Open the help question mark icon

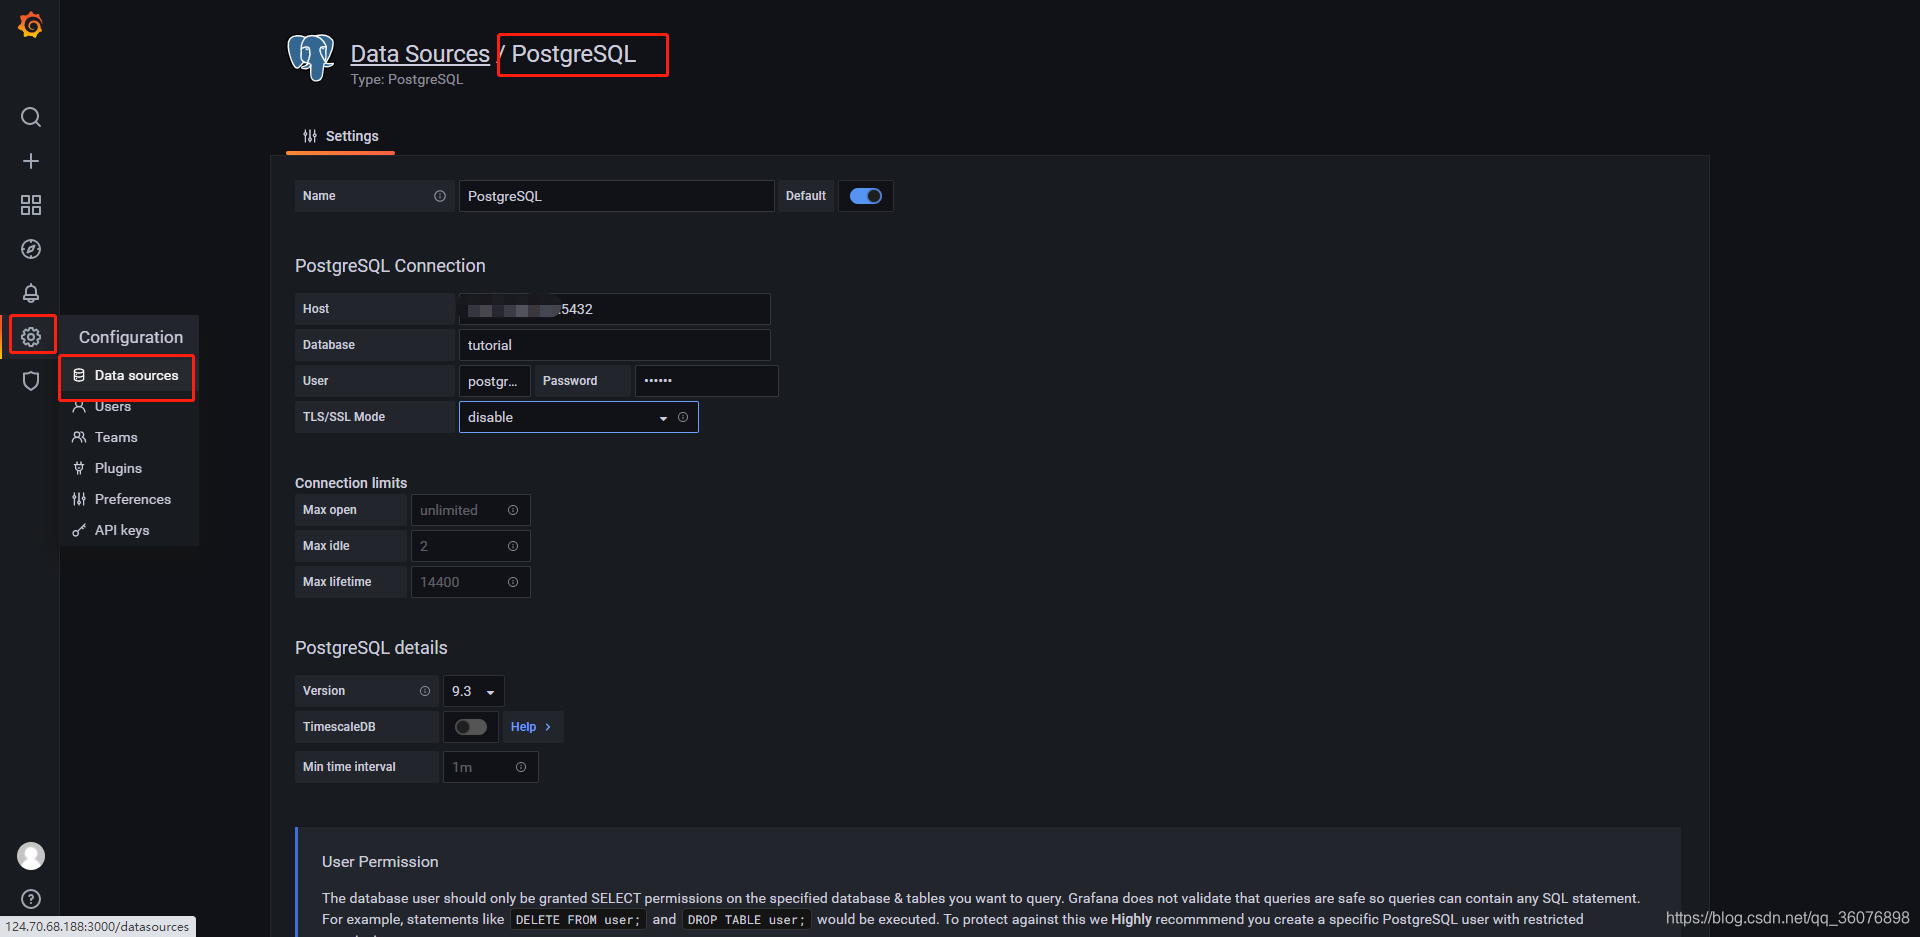coord(31,899)
